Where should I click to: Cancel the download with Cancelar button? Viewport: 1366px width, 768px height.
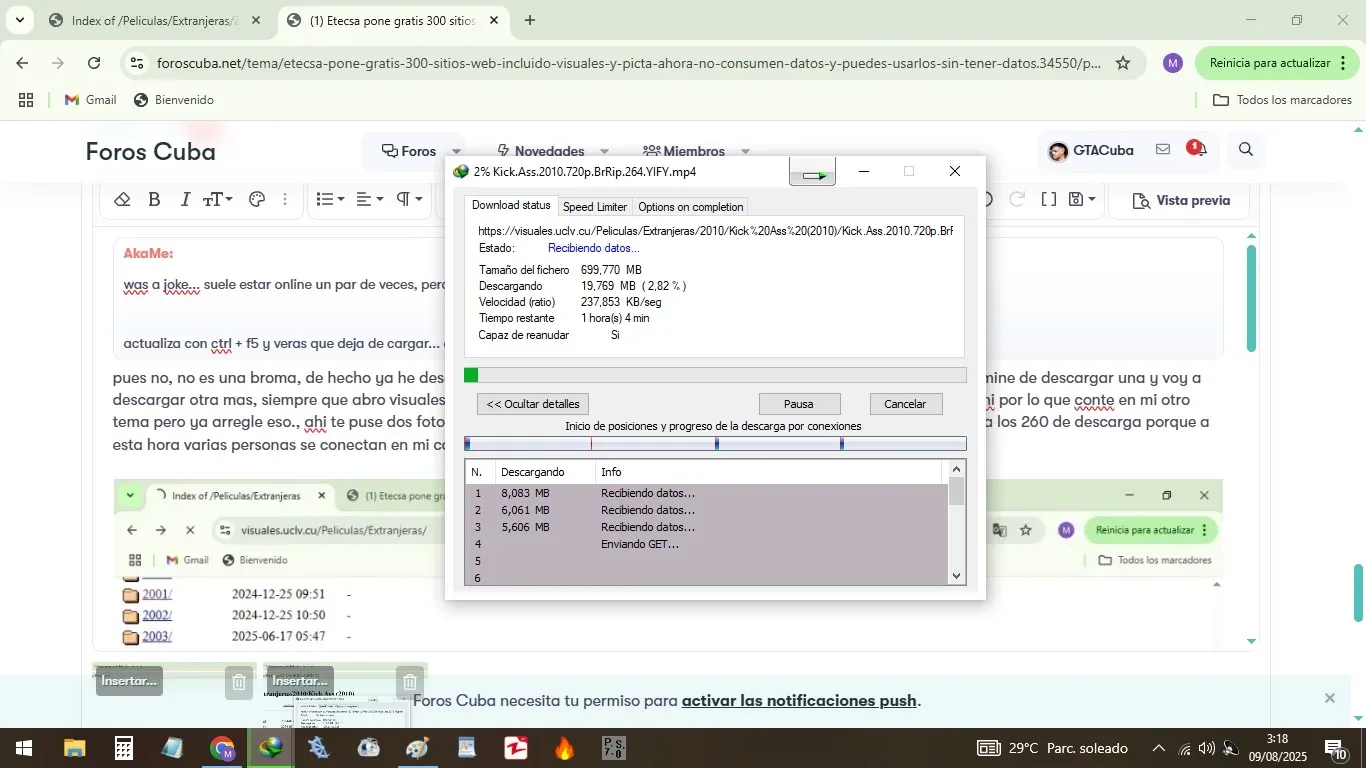click(905, 404)
